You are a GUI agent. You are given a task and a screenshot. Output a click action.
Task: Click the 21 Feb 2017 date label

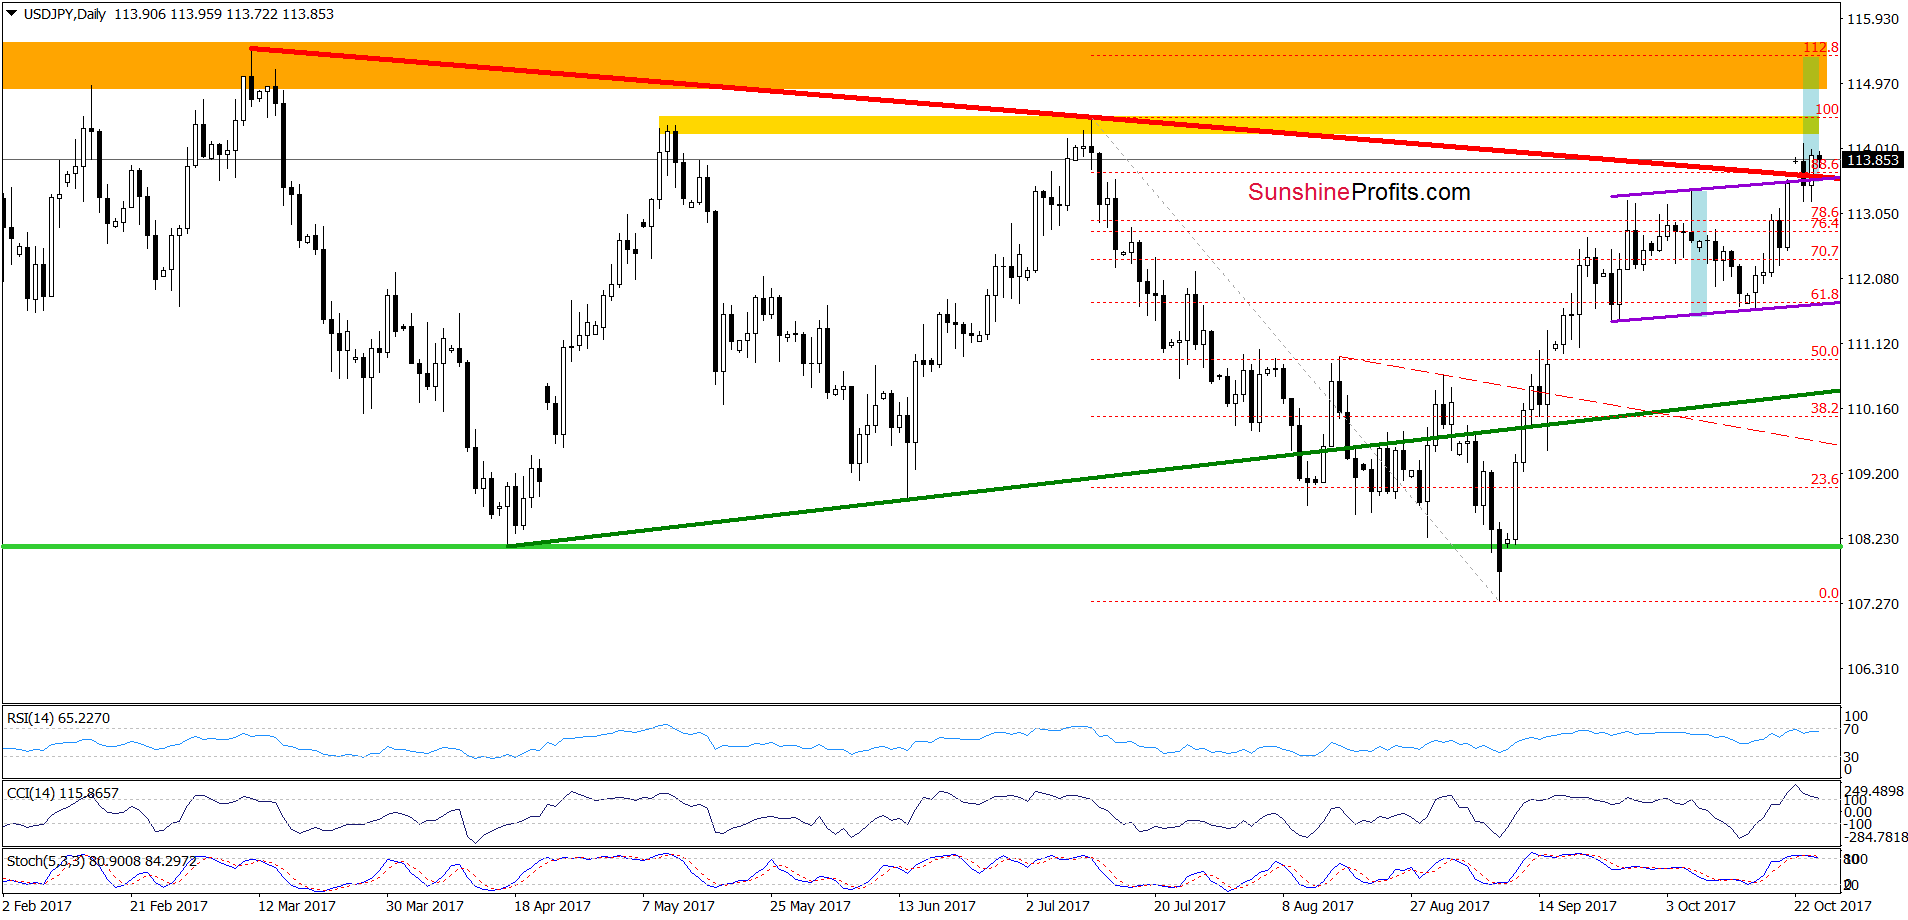(x=169, y=906)
